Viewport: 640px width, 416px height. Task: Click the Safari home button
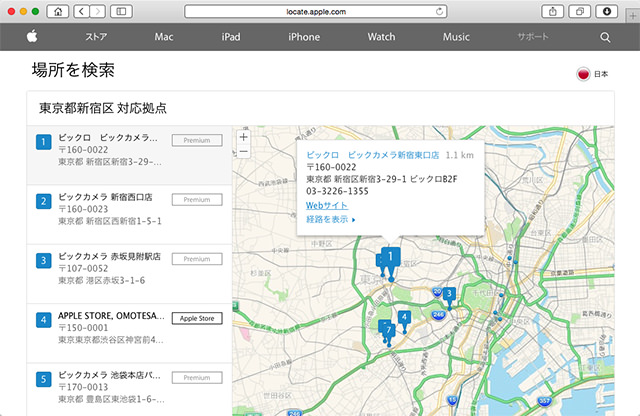click(x=58, y=11)
